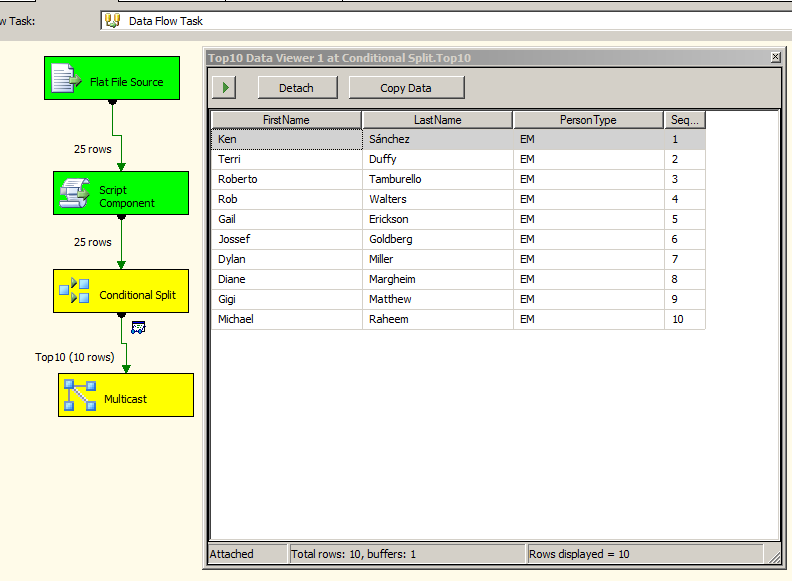Click Total rows: 10, buffers: 1 status
The width and height of the screenshot is (792, 581).
point(407,554)
